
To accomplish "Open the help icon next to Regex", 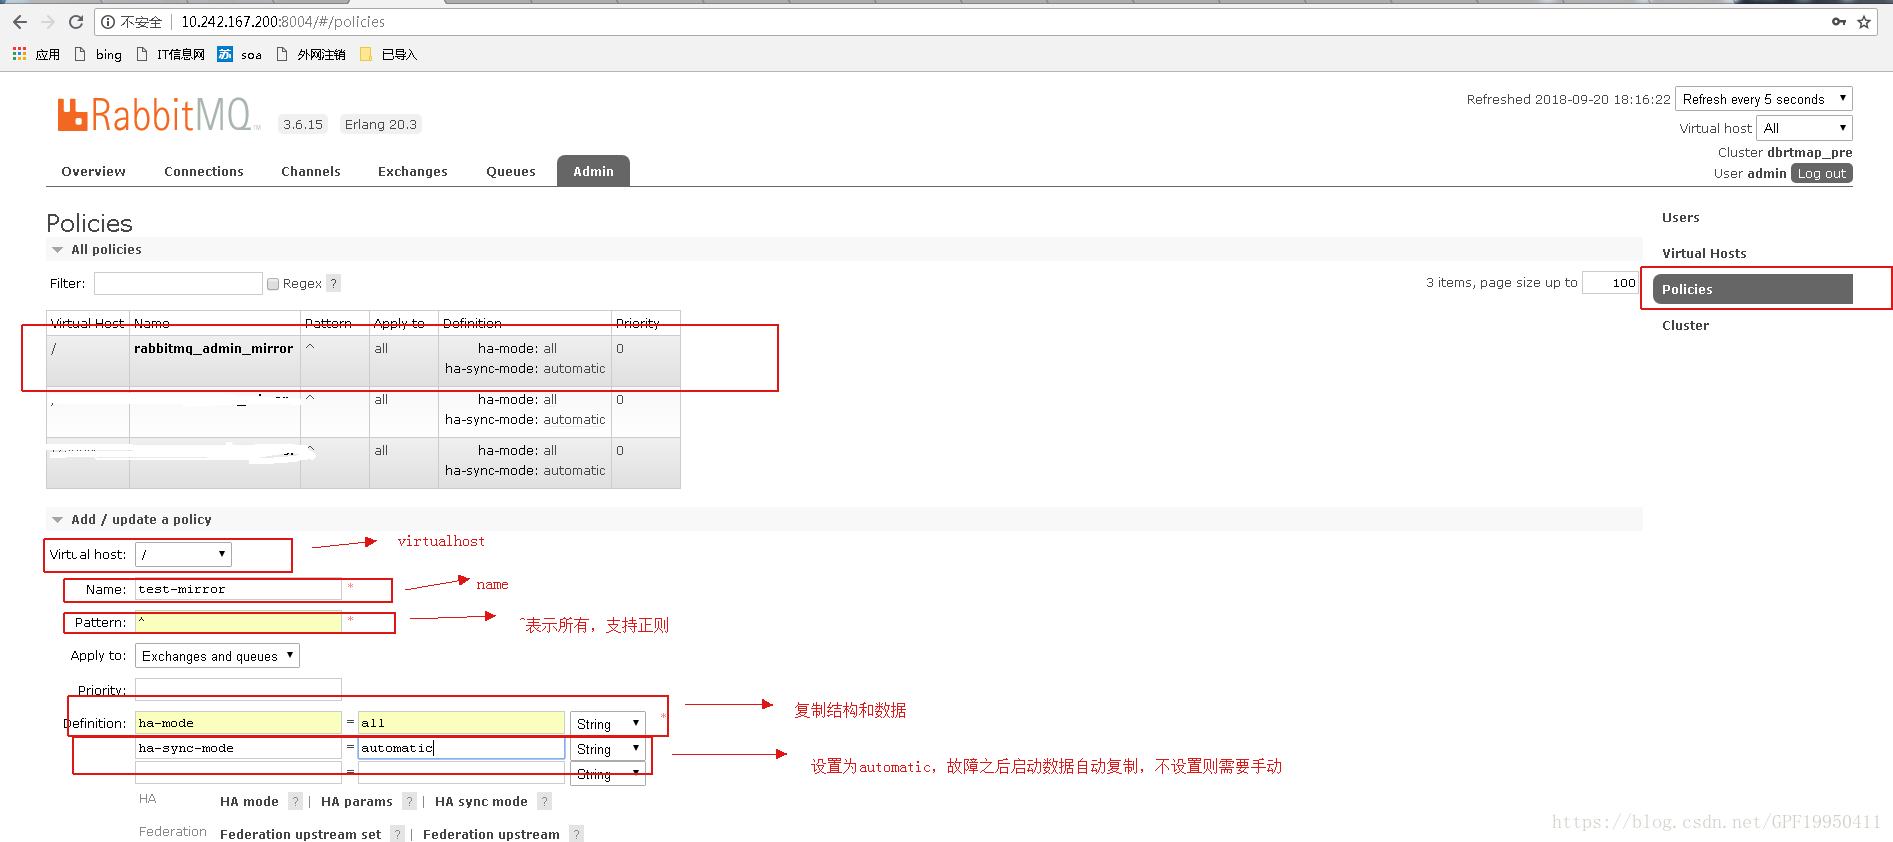I will click(334, 284).
